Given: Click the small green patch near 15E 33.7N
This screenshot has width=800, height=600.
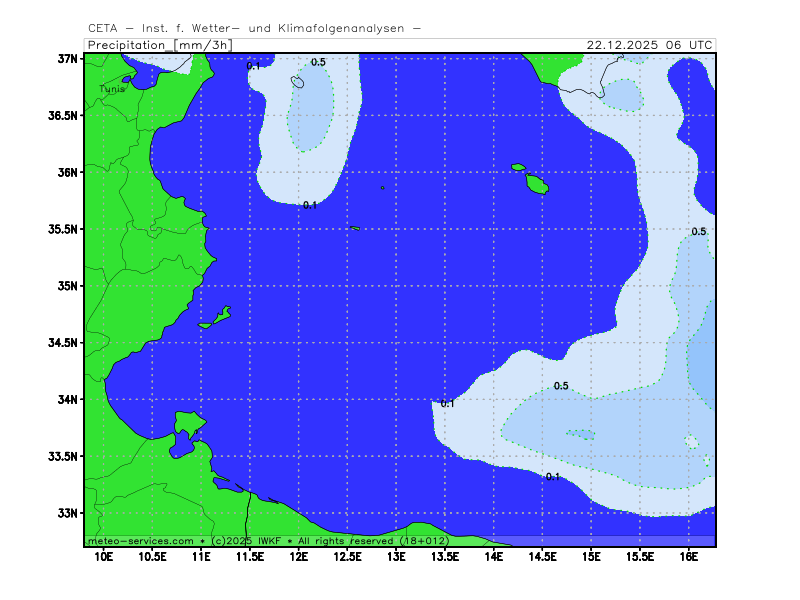Looking at the screenshot, I should click(x=581, y=434).
